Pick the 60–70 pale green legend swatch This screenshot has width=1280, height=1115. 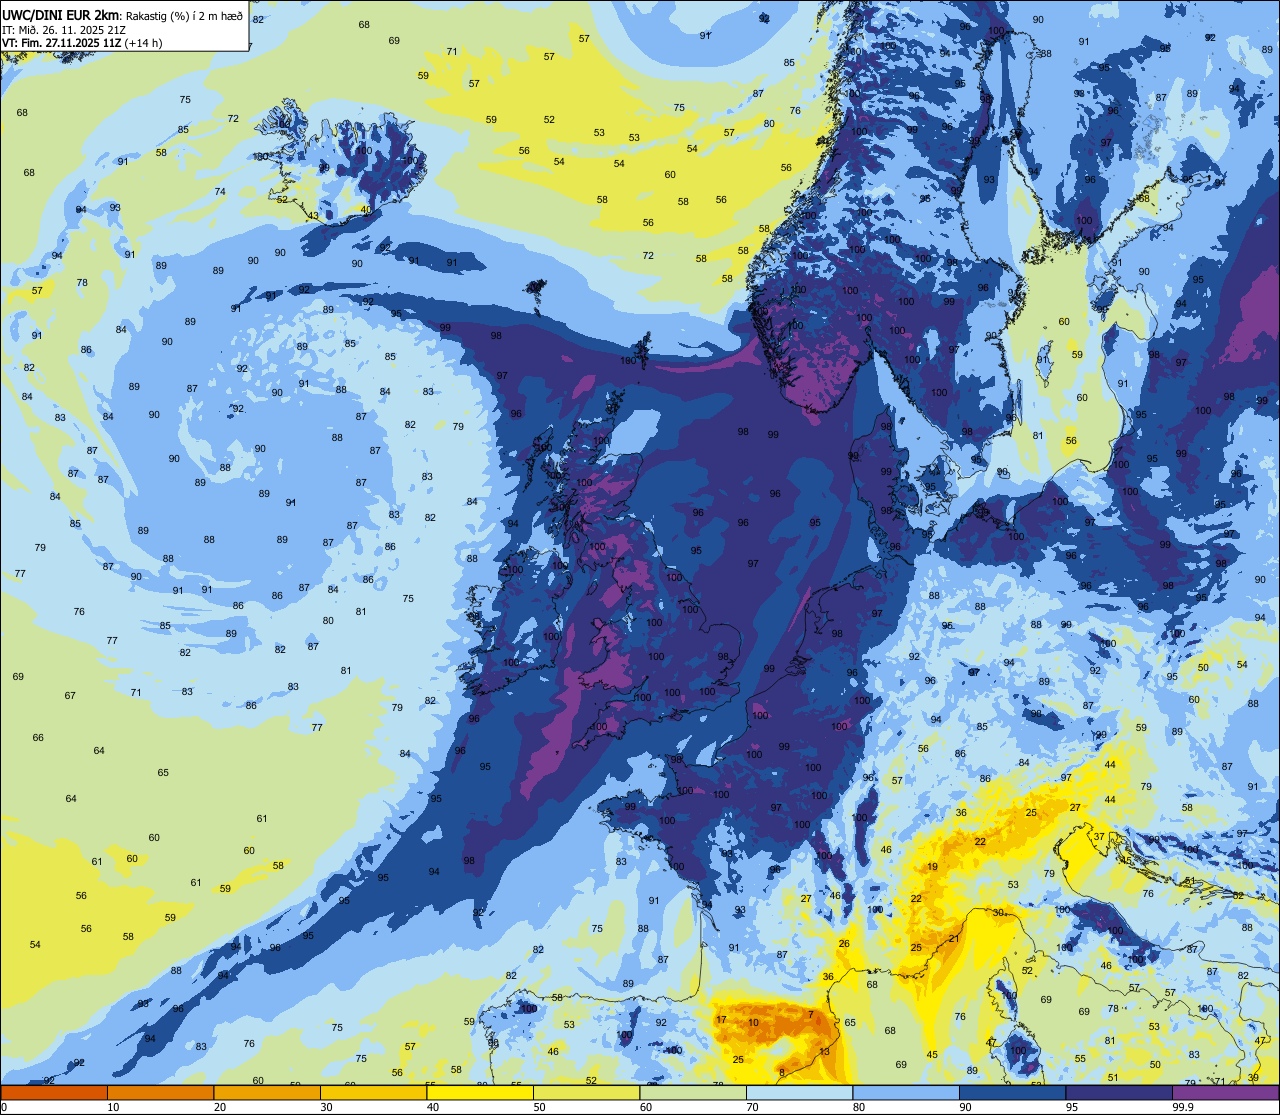coord(693,1093)
